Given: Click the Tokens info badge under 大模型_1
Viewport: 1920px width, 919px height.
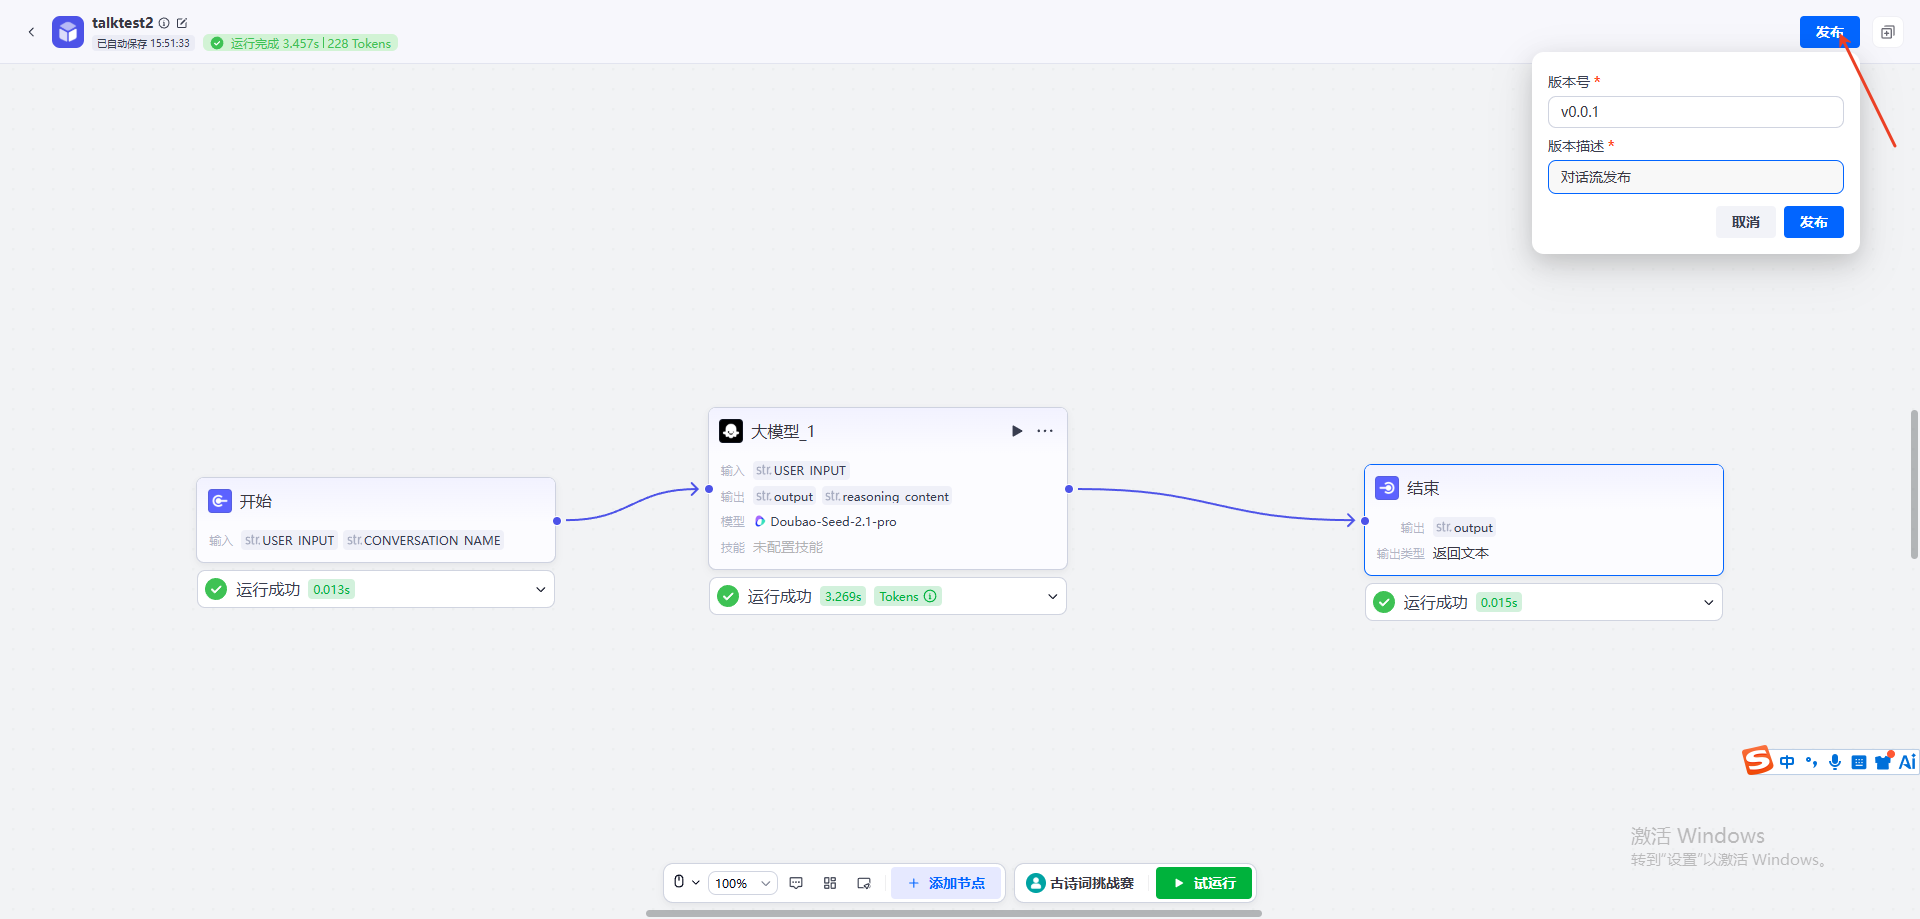Looking at the screenshot, I should click(x=908, y=597).
